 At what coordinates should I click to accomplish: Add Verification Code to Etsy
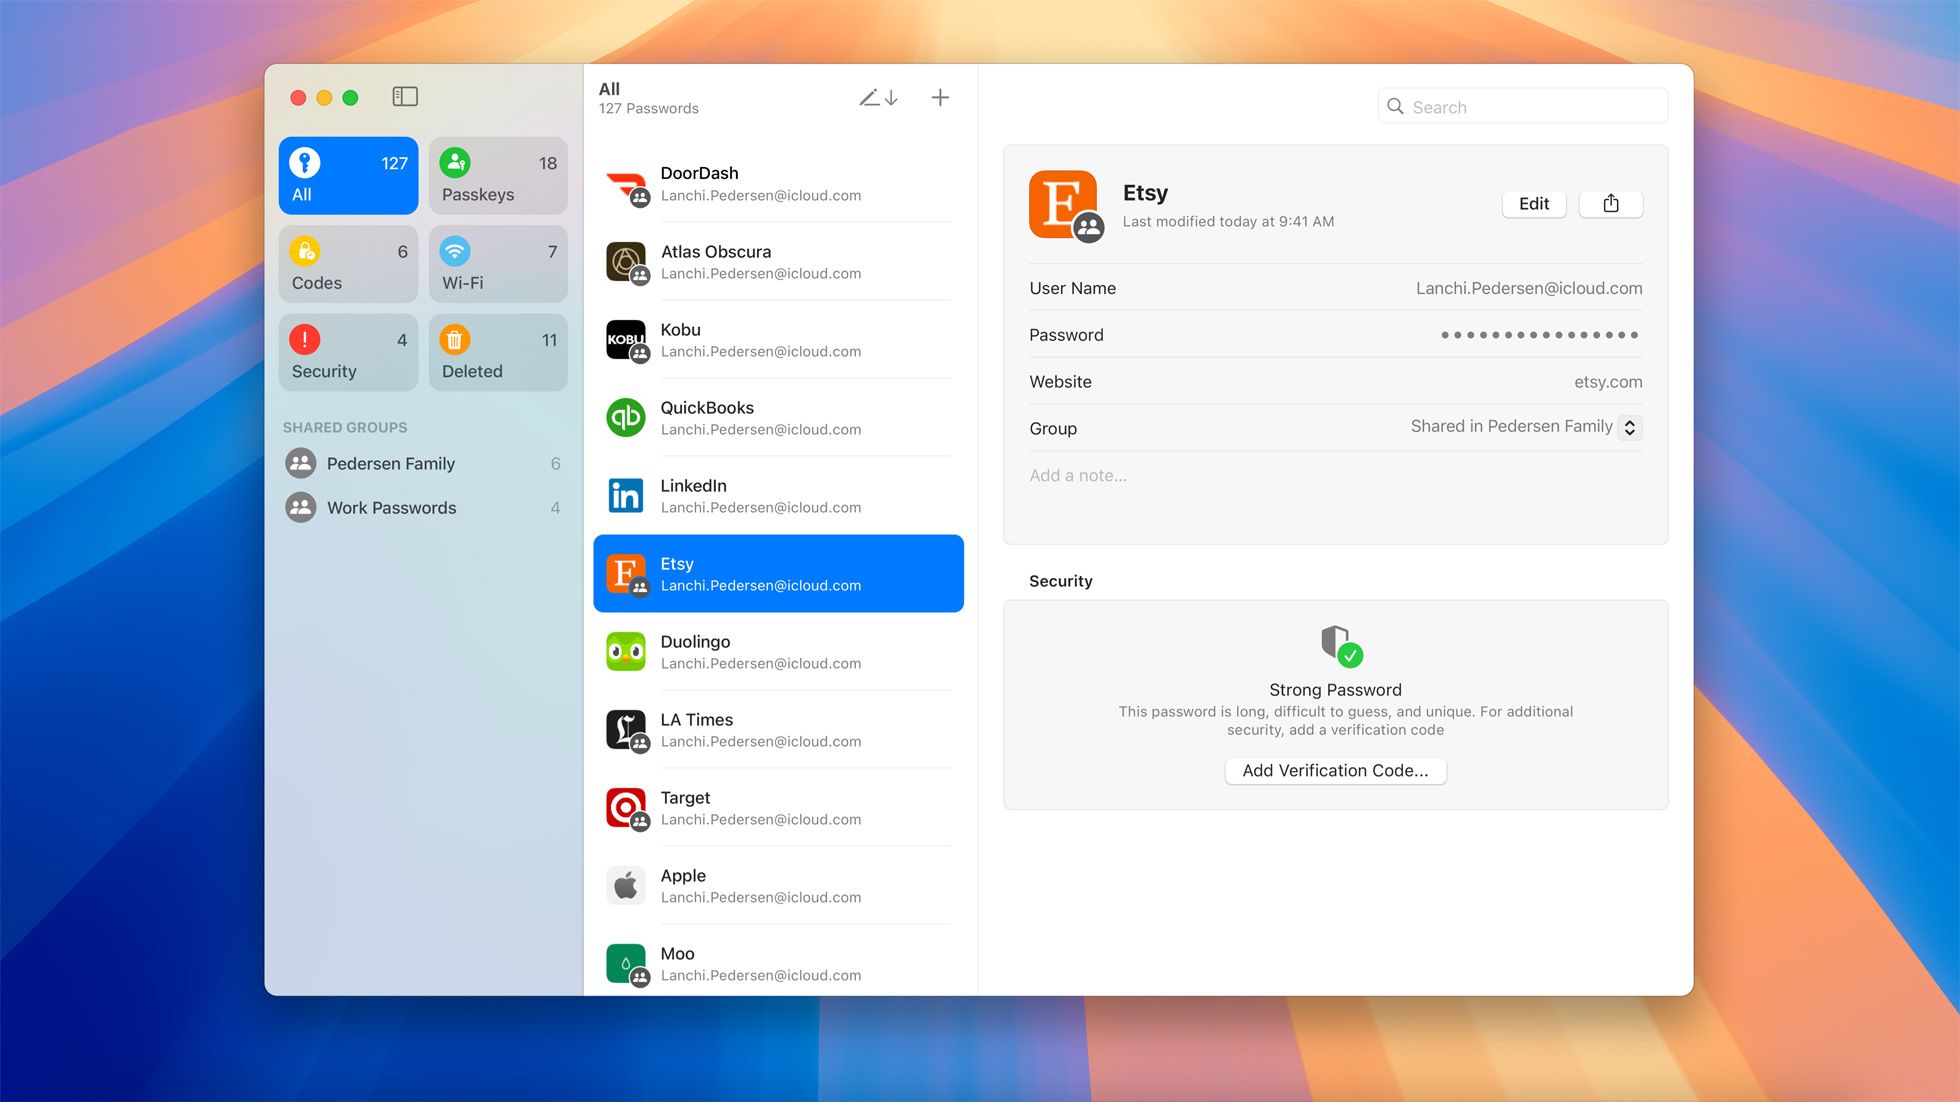click(x=1335, y=770)
